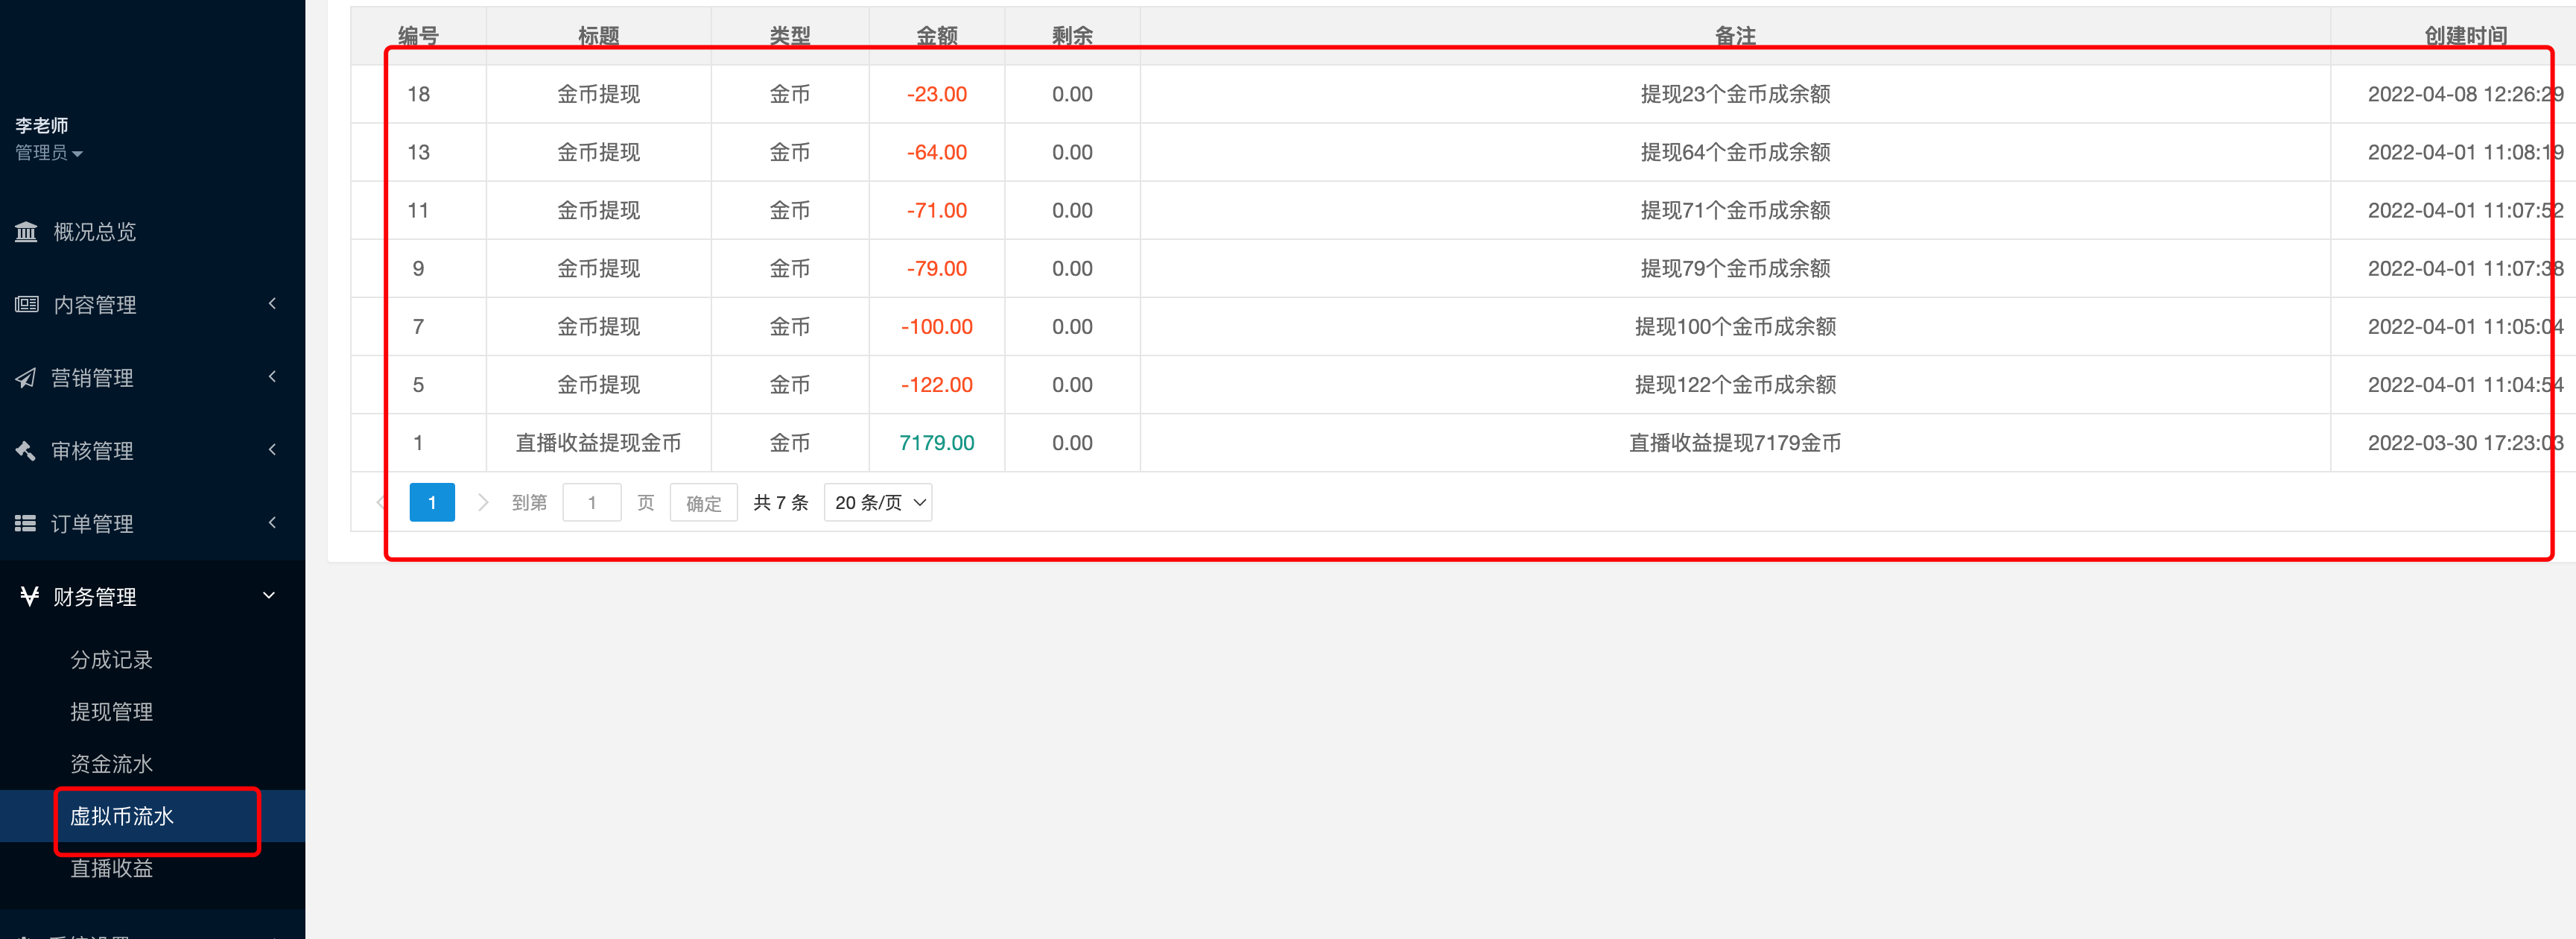Open the 20 条/页 page size dropdown
The image size is (2576, 939).
click(x=878, y=502)
